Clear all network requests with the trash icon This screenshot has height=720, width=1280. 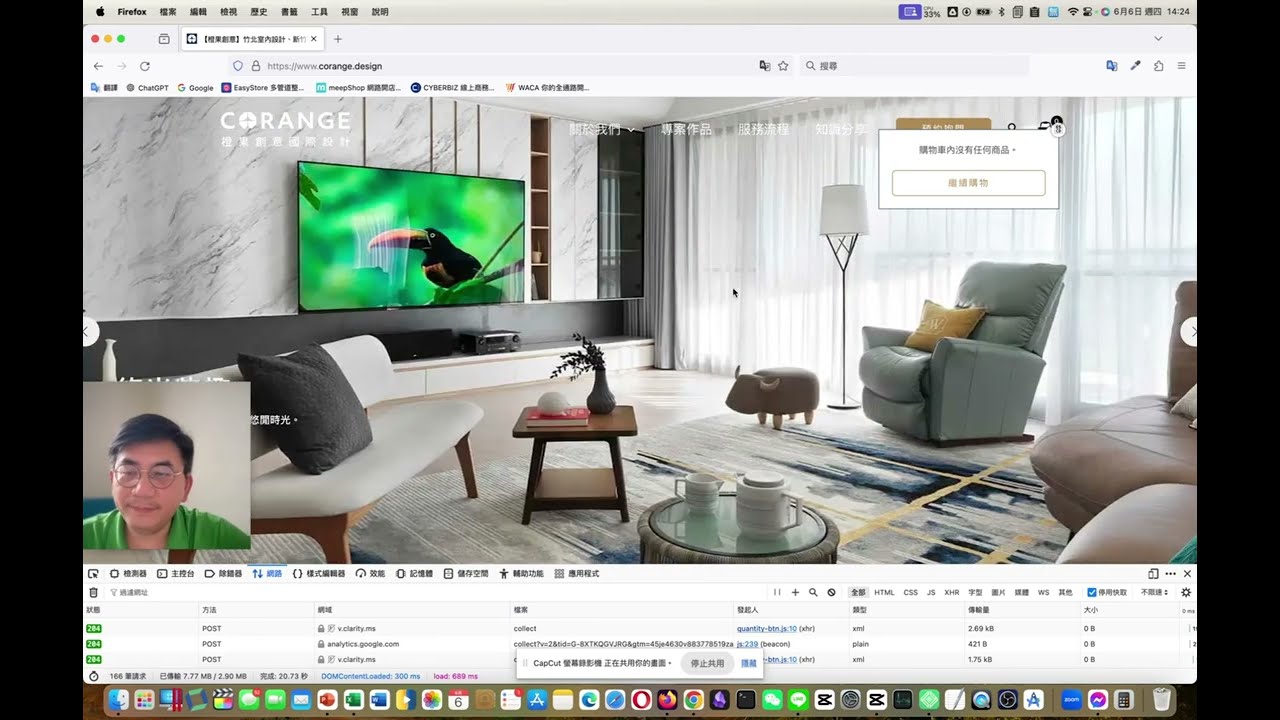coord(93,592)
